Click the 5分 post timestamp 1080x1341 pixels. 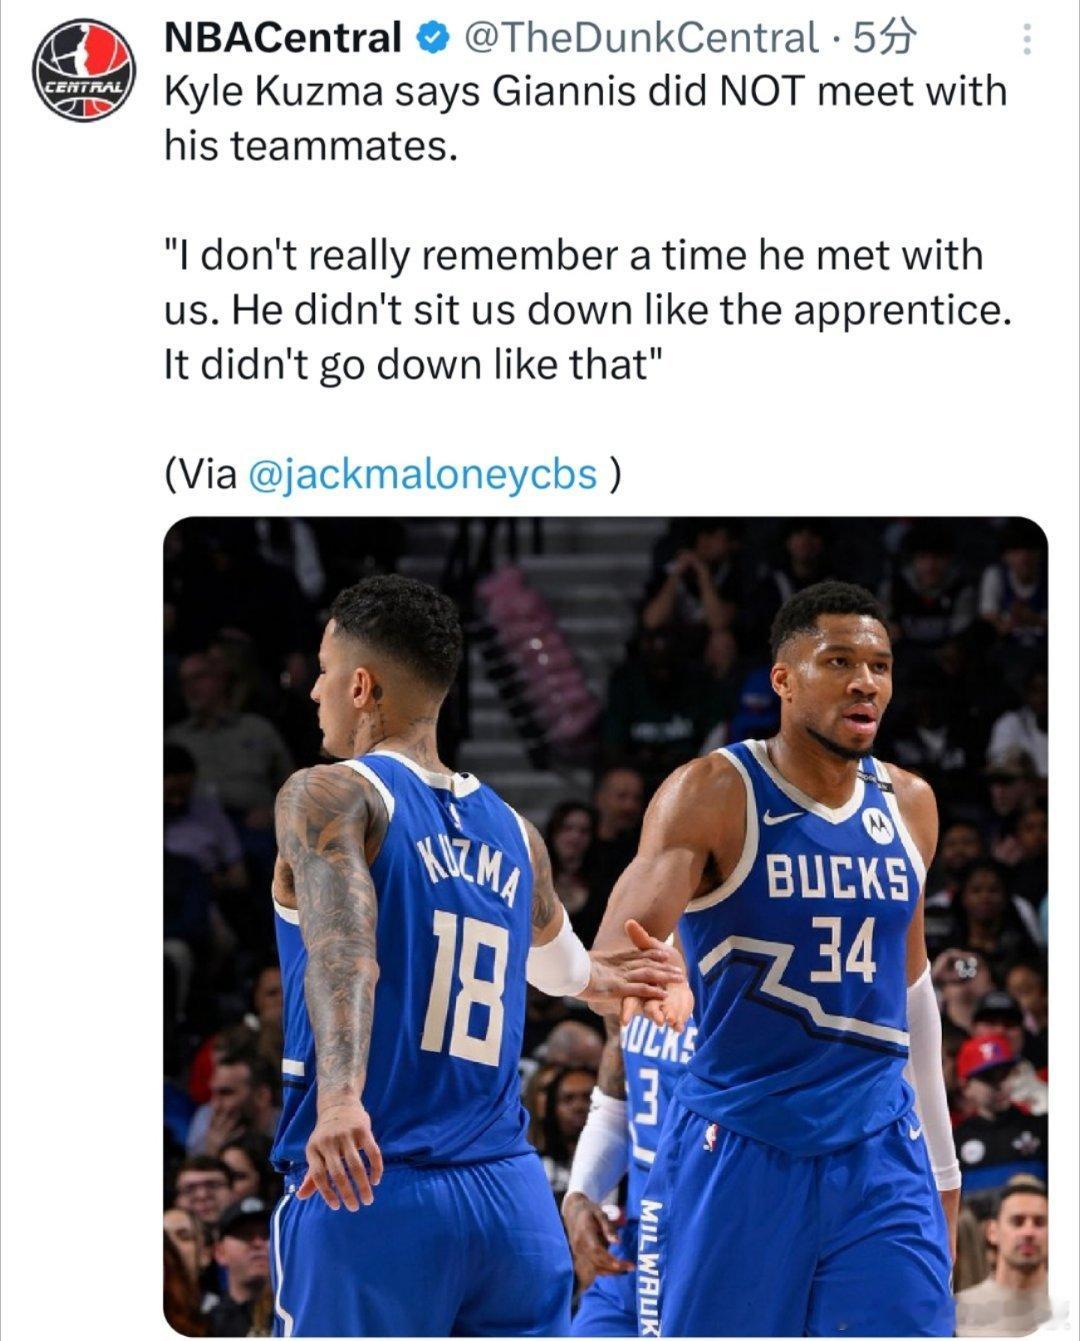click(883, 38)
